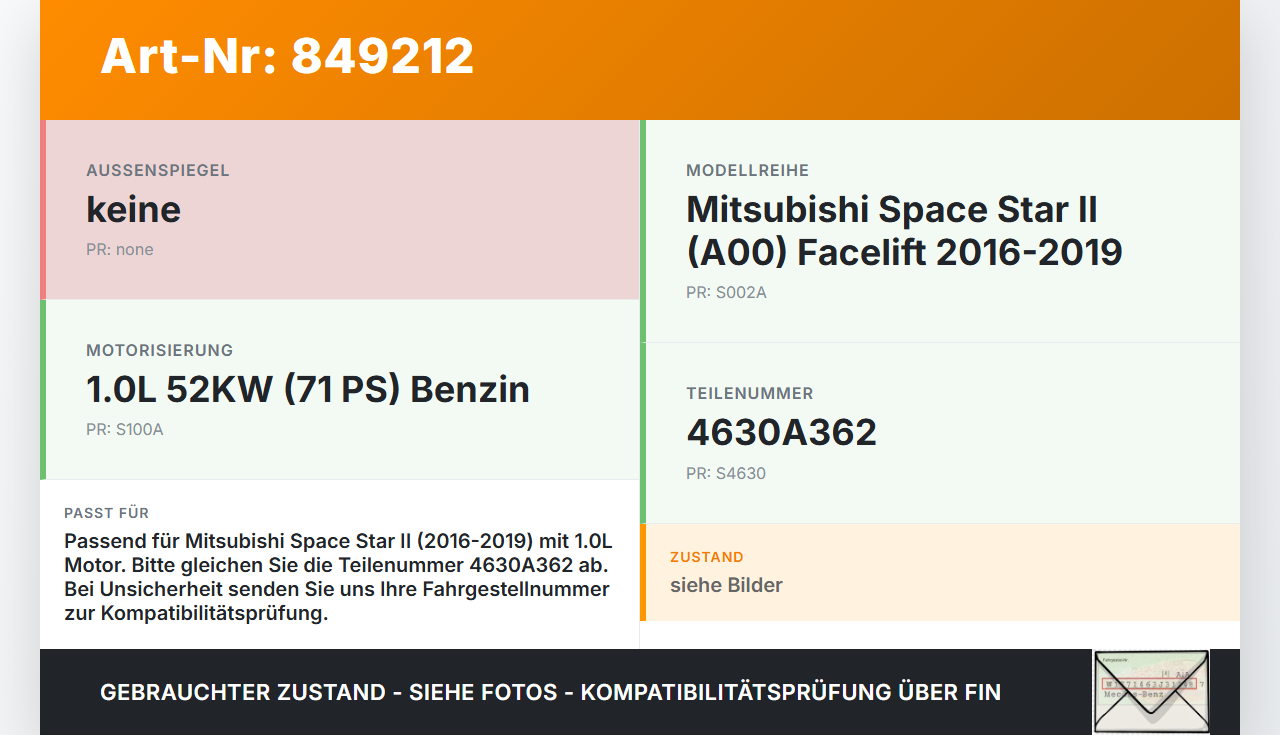Click the 'PASST FÜR' label
The image size is (1280, 736).
click(107, 513)
